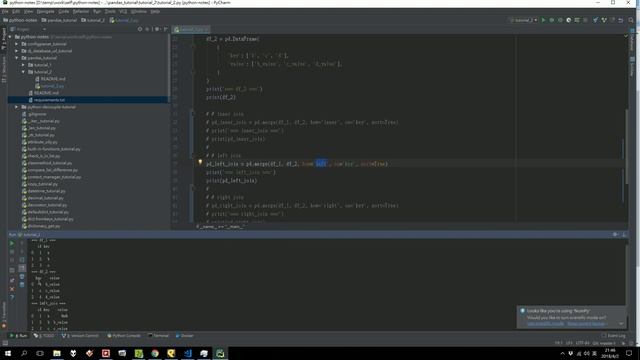Image resolution: width=640 pixels, height=360 pixels.
Task: Click the PyCharm icon in the taskbar
Action: (x=220, y=353)
